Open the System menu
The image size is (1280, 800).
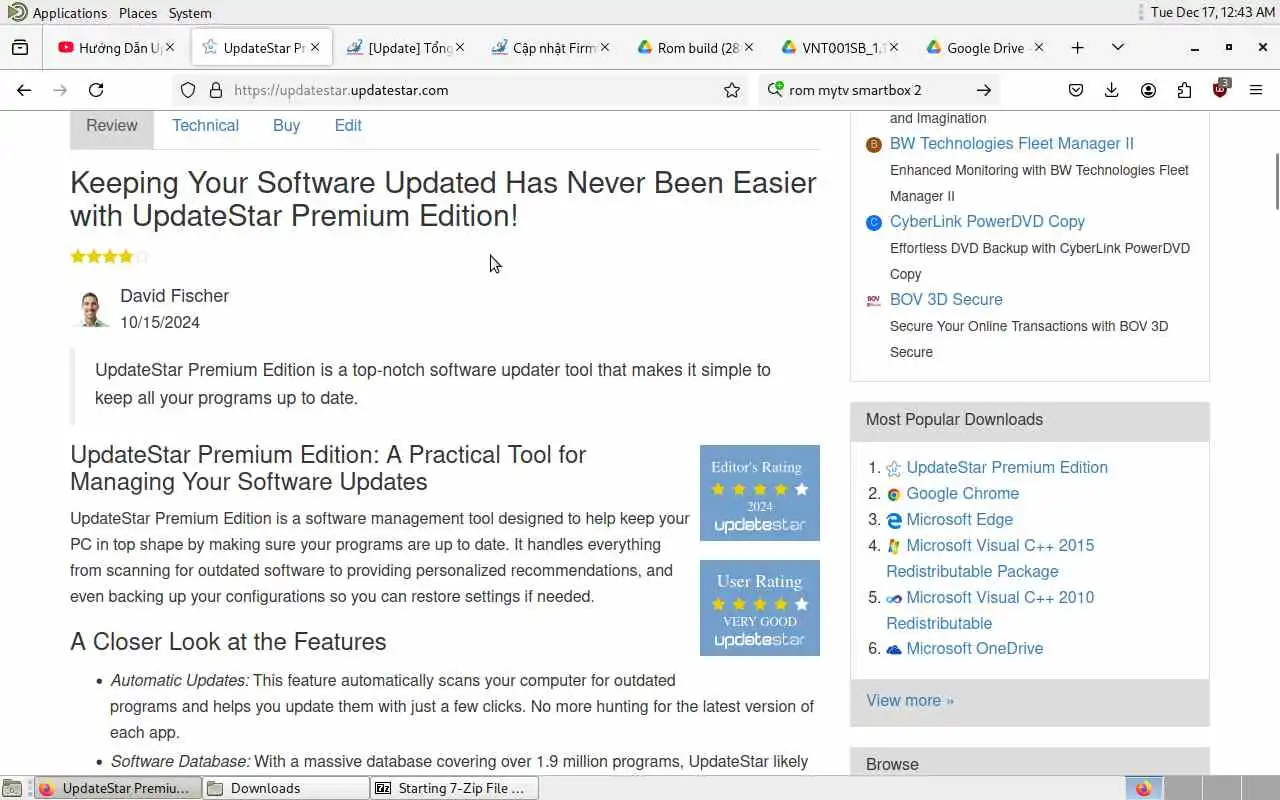[190, 13]
